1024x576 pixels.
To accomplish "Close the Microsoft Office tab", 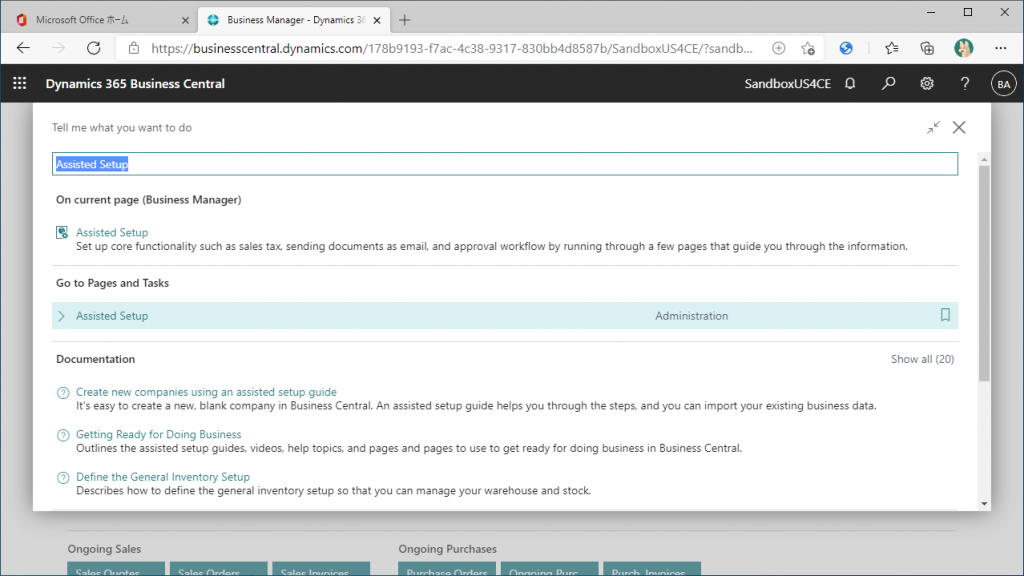I will [185, 20].
